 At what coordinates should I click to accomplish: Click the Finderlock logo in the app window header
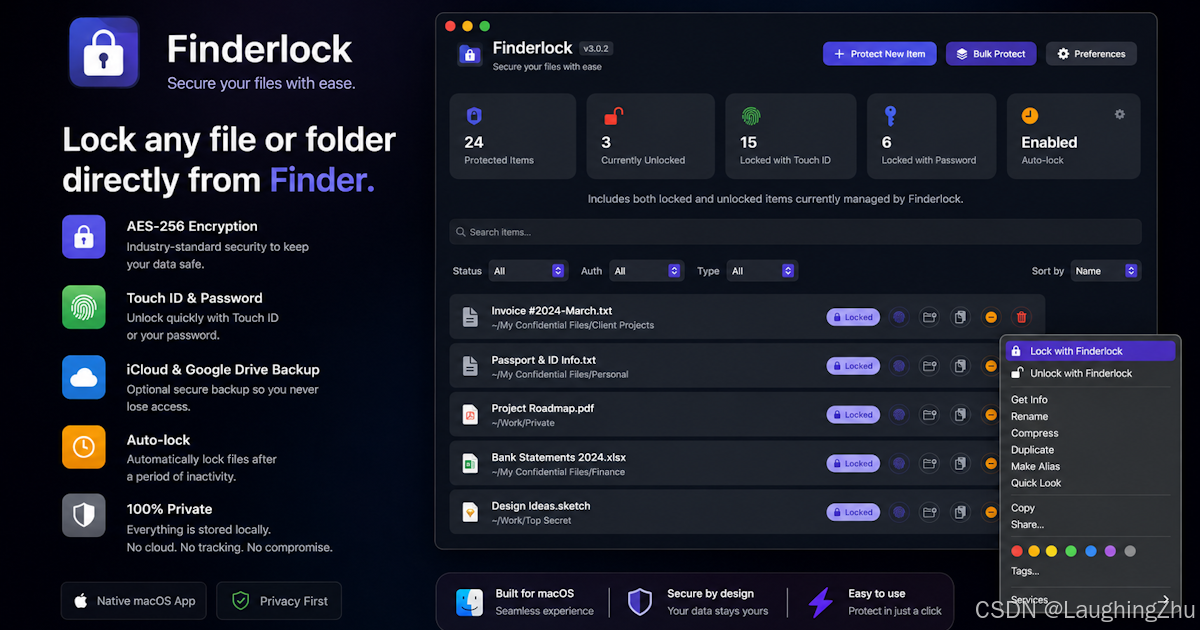click(x=470, y=55)
